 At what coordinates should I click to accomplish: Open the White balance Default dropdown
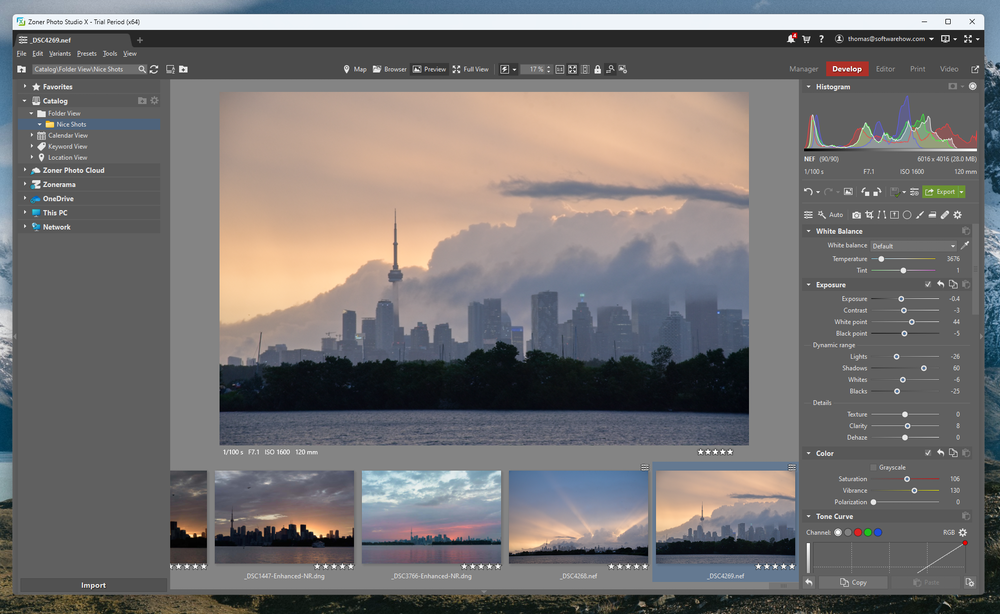coord(913,245)
